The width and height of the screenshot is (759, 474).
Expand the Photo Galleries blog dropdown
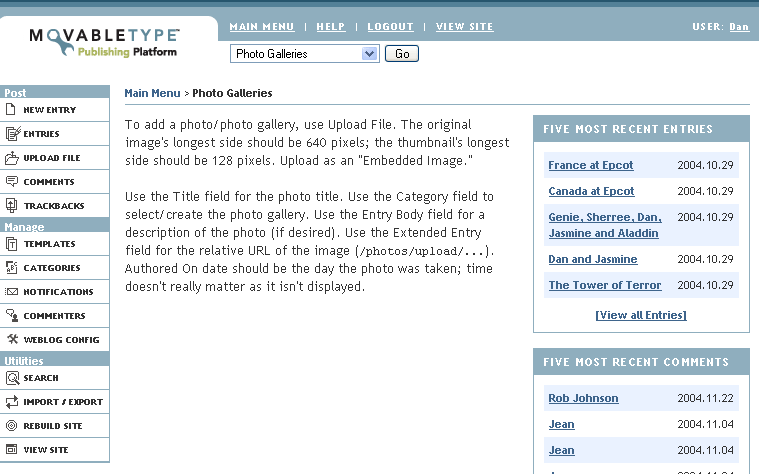[369, 54]
